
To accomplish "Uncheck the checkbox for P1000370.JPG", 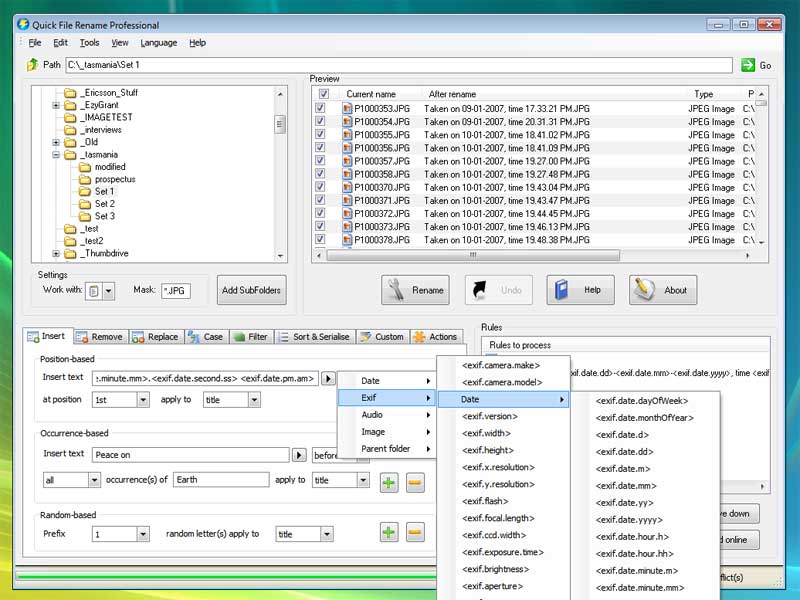I will [x=321, y=187].
